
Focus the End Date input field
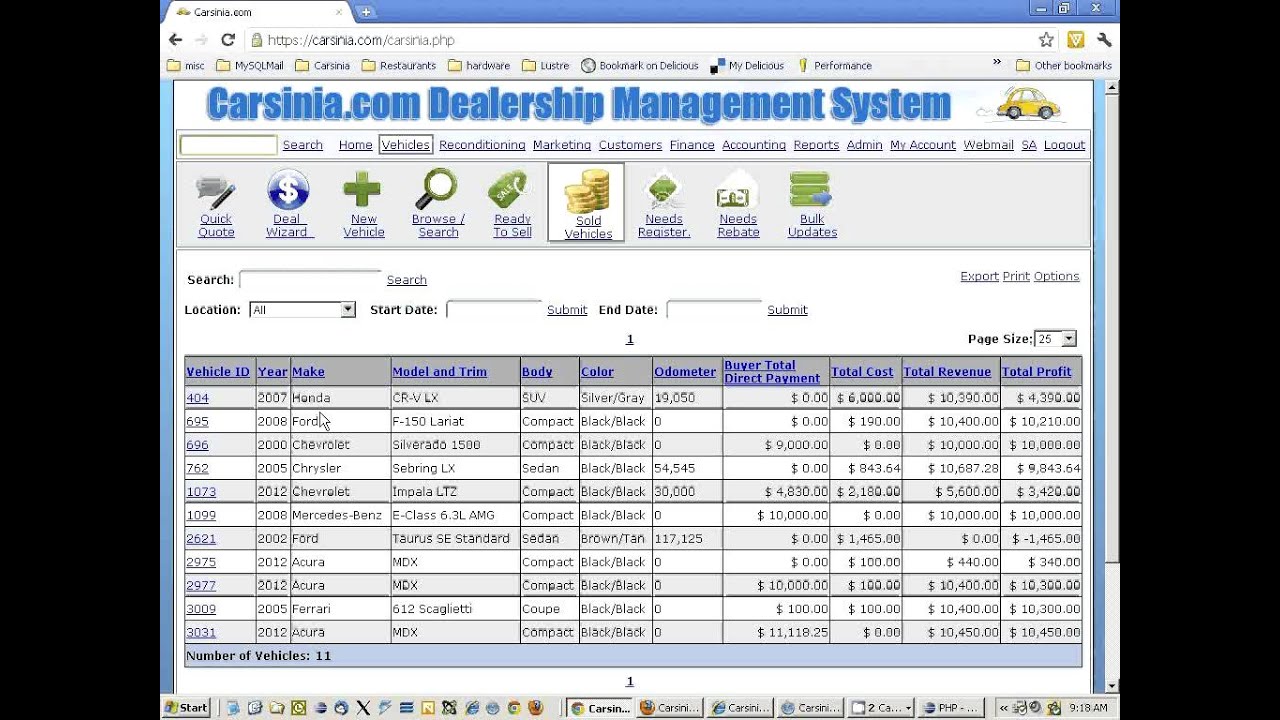[714, 310]
